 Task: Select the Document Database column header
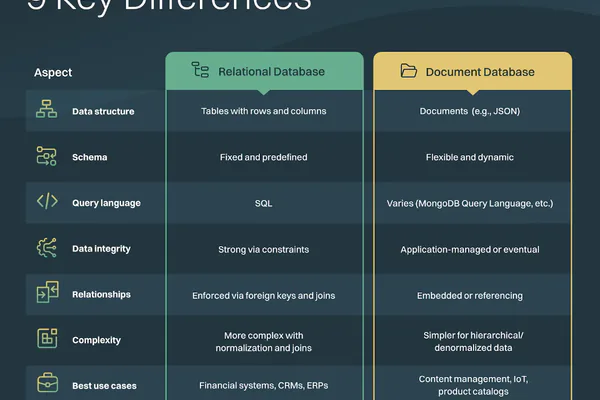click(x=473, y=71)
